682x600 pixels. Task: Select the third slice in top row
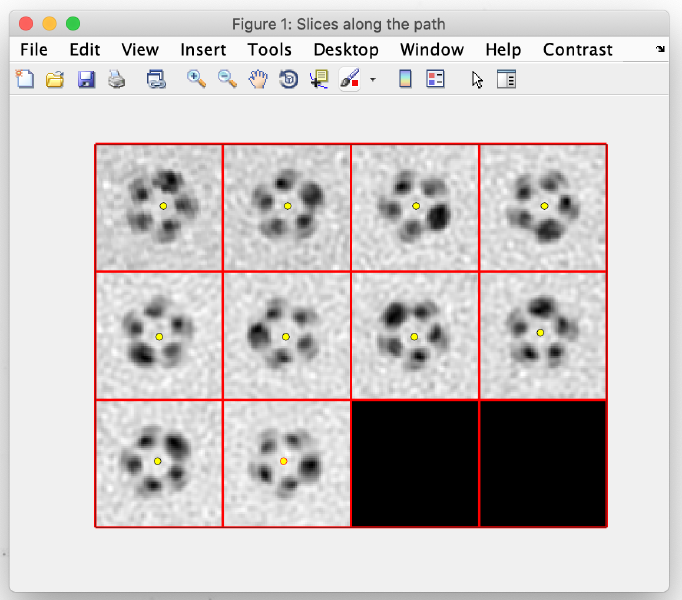pyautogui.click(x=415, y=208)
